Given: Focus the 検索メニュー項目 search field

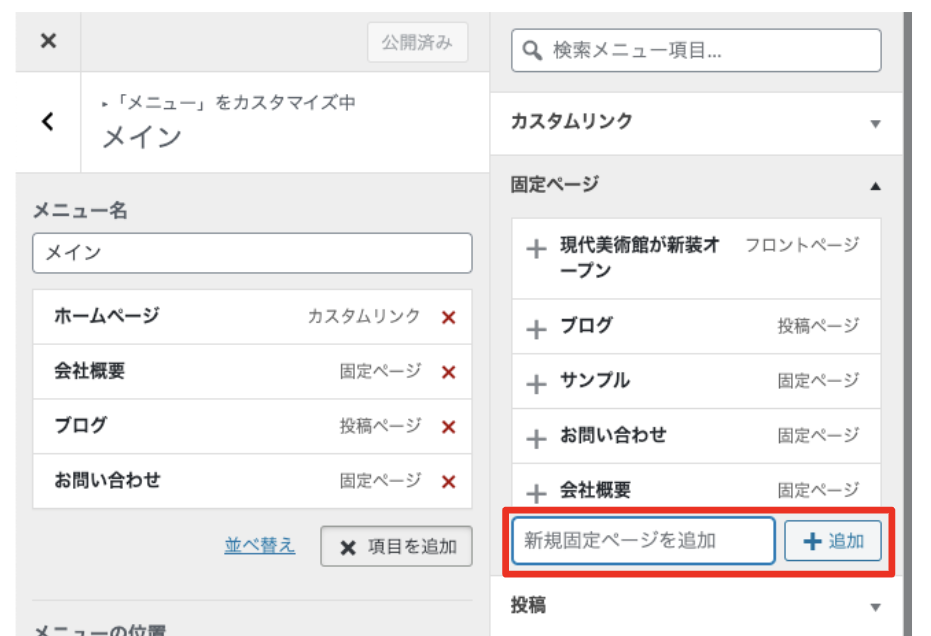Looking at the screenshot, I should 696,50.
